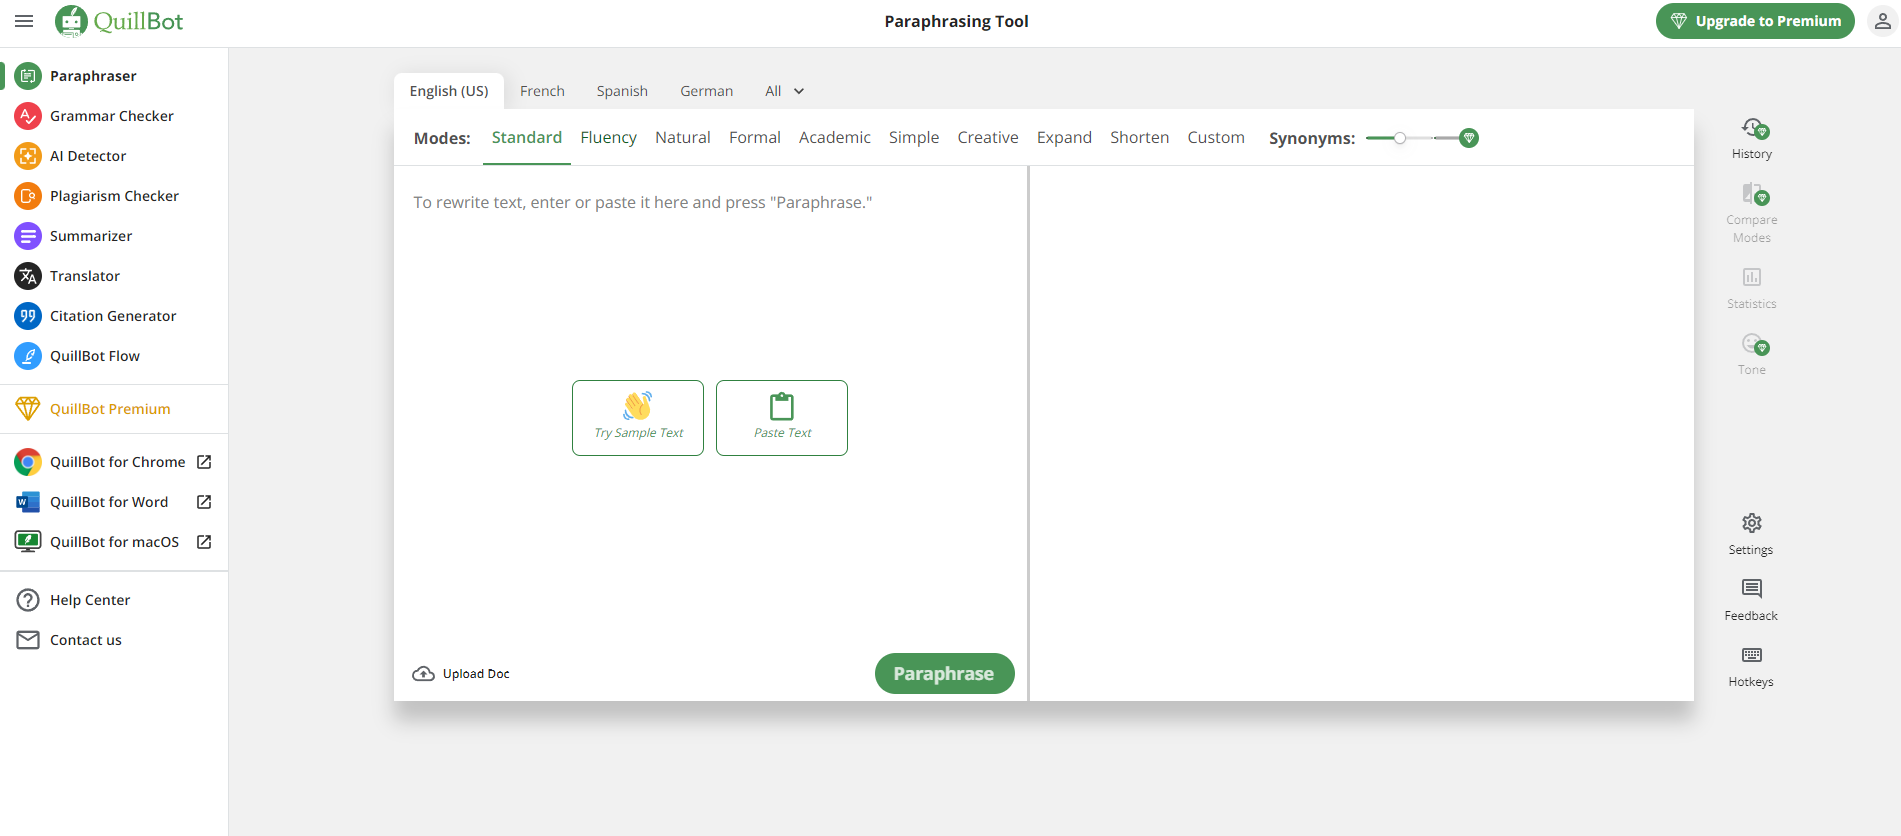This screenshot has height=836, width=1901.
Task: Open the Contact us link
Action: coord(86,640)
